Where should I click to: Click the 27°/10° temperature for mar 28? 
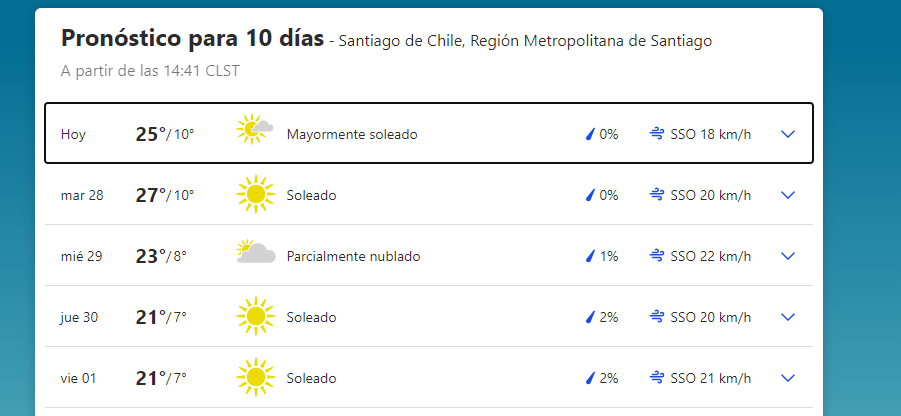click(164, 195)
